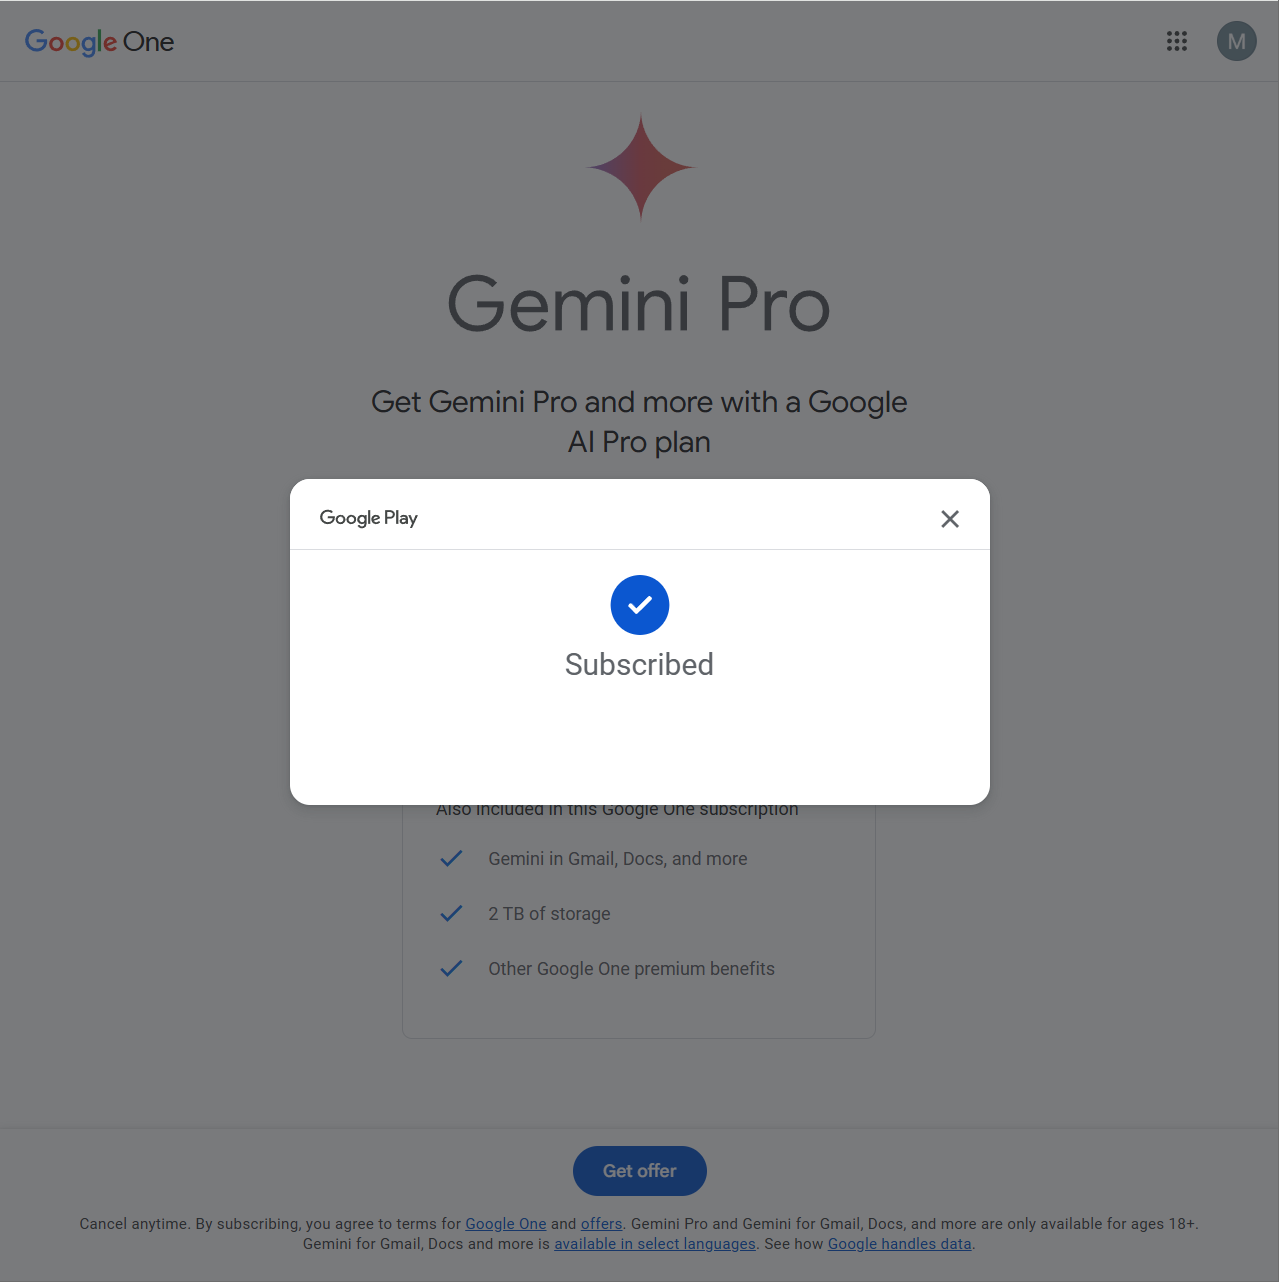Screen dimensions: 1279x1282
Task: Click the Get offer button
Action: tap(640, 1171)
